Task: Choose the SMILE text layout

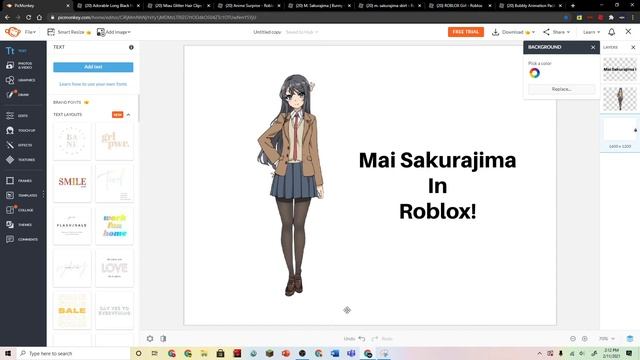Action: 72,182
